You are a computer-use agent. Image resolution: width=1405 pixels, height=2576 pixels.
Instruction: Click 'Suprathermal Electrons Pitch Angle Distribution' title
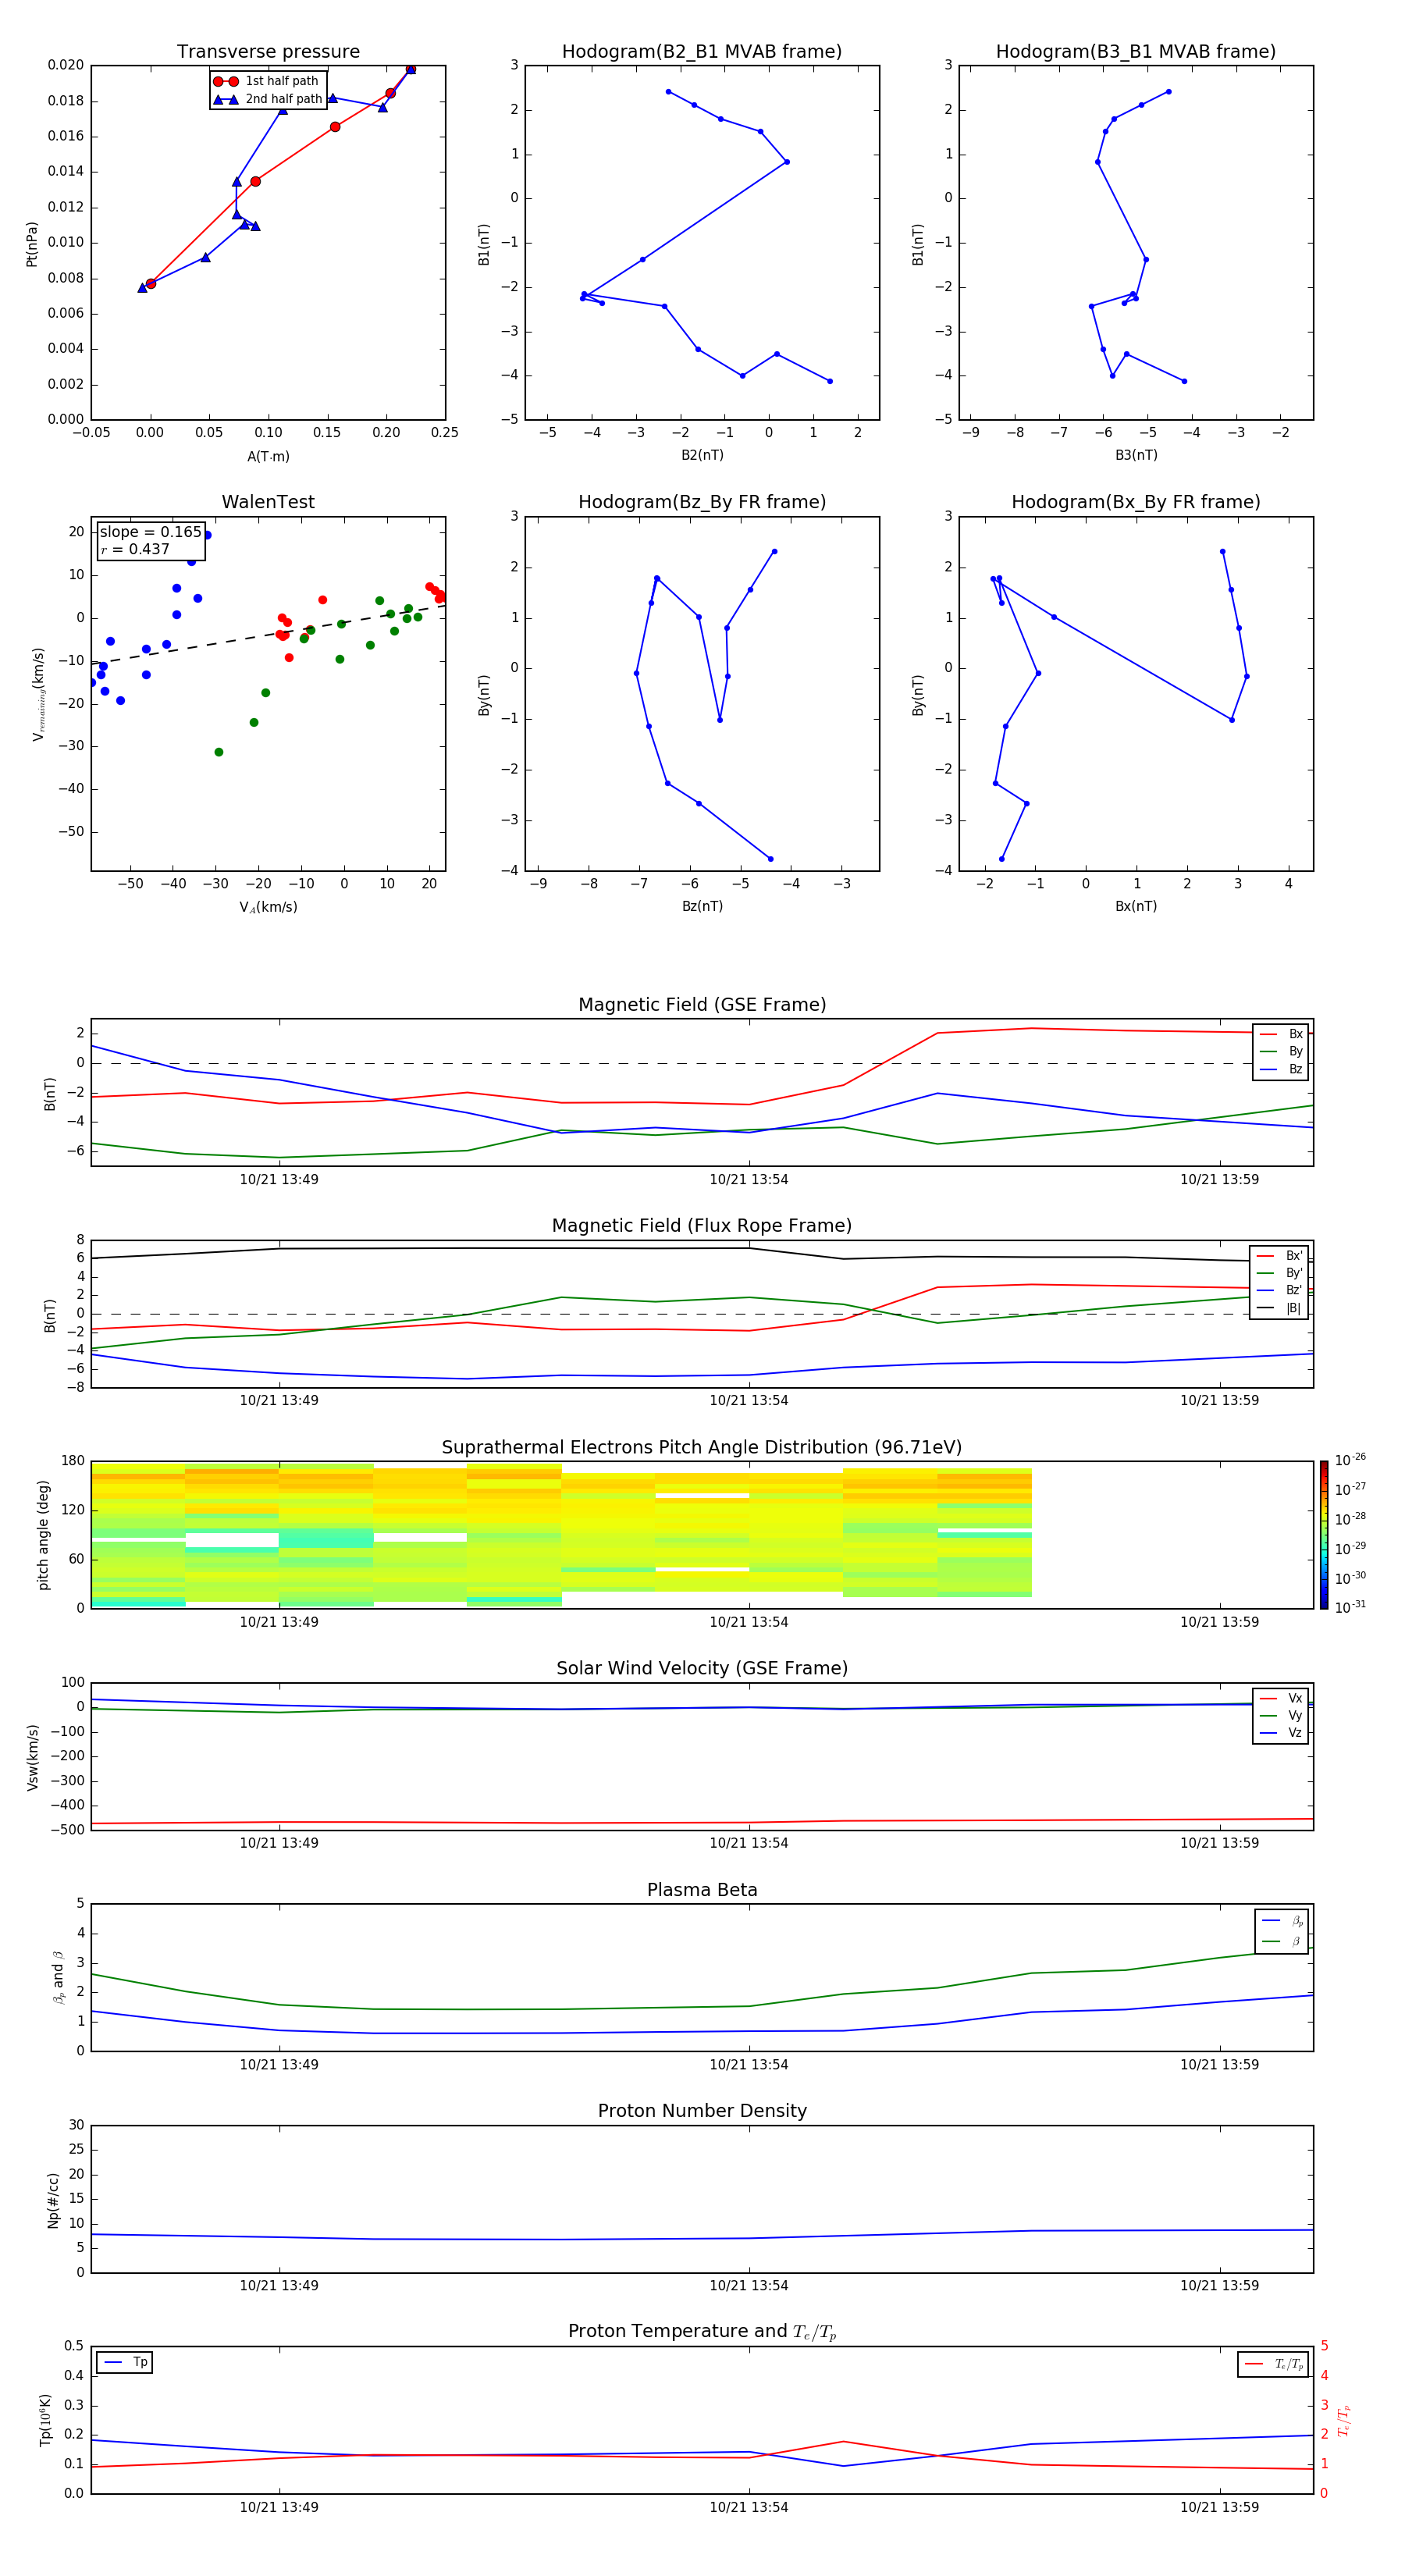(x=702, y=1448)
